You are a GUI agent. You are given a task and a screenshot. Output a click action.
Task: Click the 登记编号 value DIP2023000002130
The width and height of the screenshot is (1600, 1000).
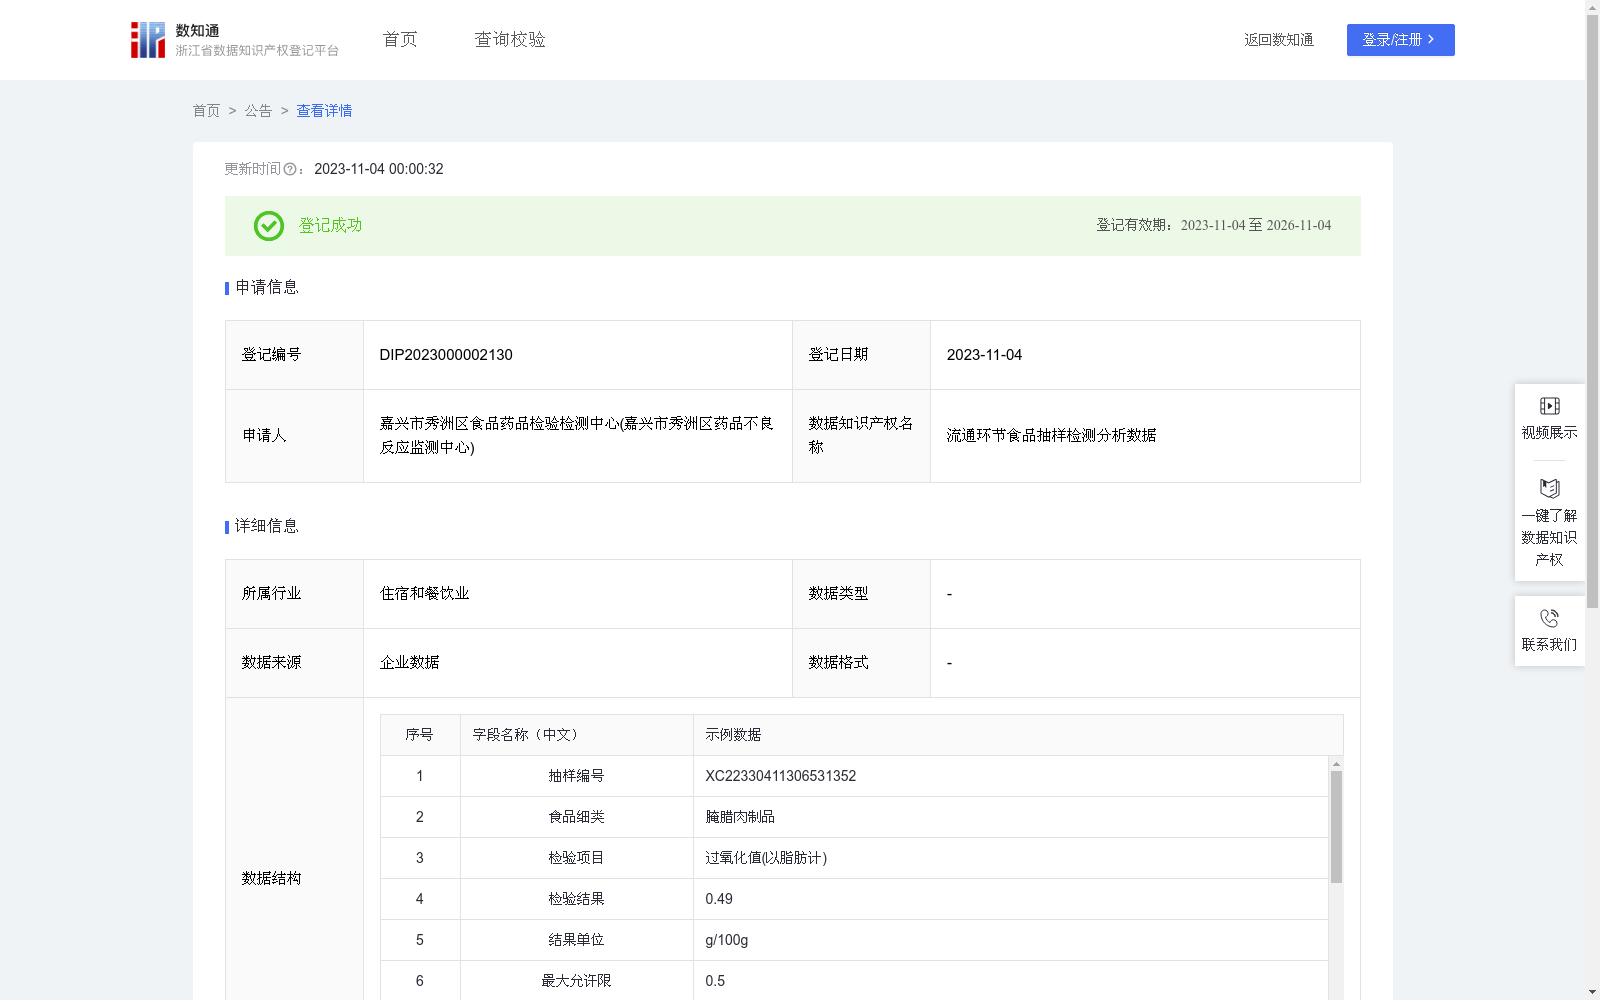(444, 354)
